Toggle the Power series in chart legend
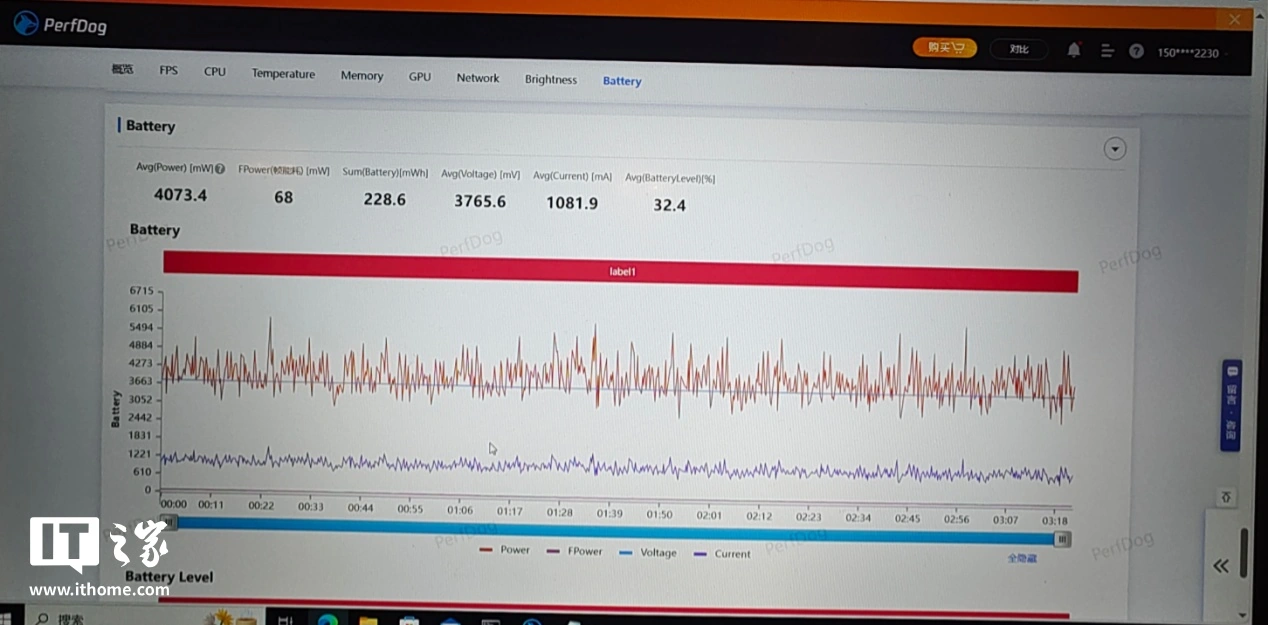 point(505,550)
